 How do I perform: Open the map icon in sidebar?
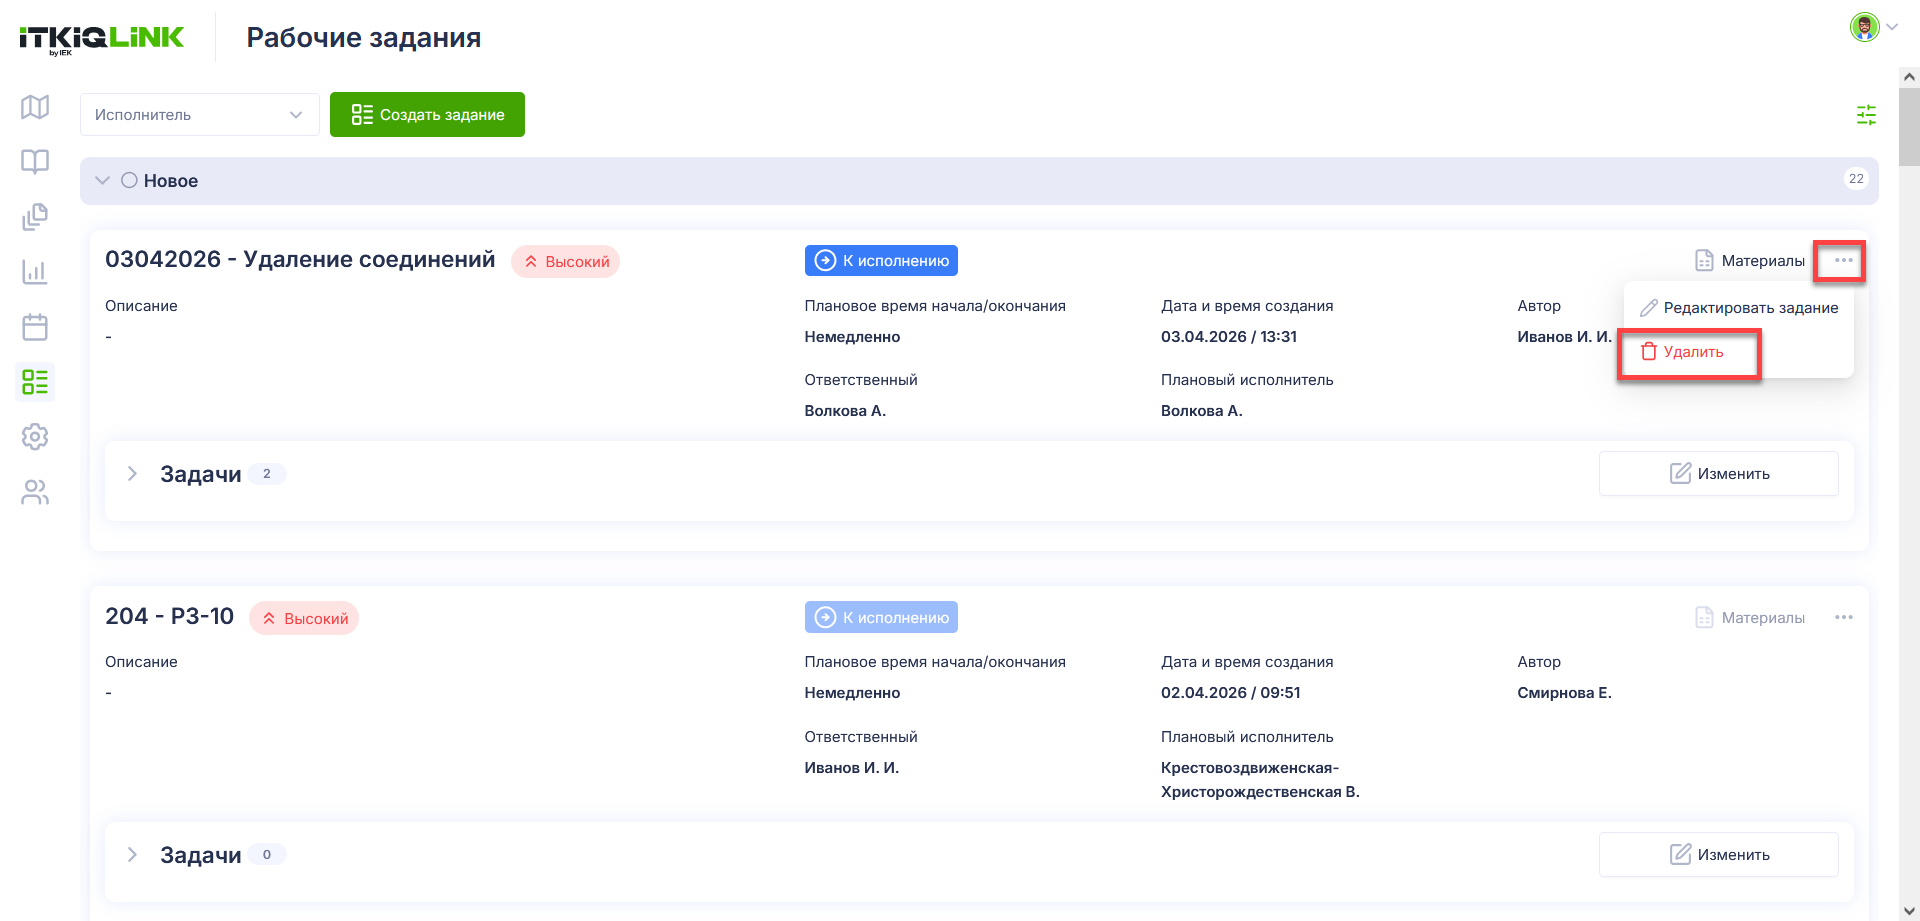[35, 107]
